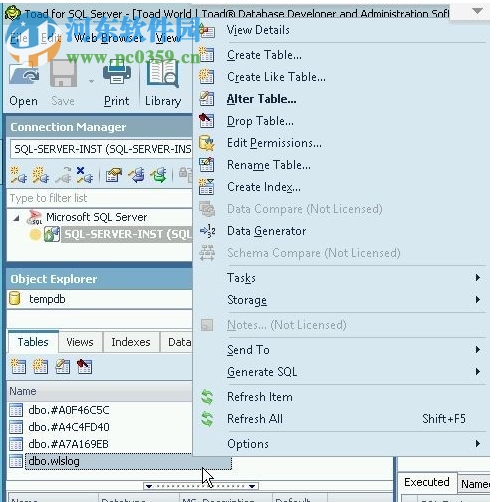Click the Alter Table icon in context menu
The height and width of the screenshot is (502, 497).
tap(207, 99)
